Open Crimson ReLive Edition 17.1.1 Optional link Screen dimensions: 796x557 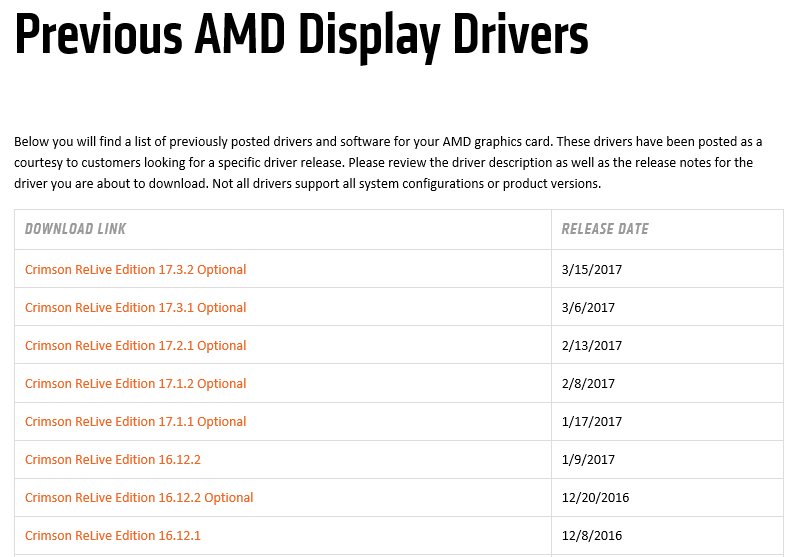136,422
